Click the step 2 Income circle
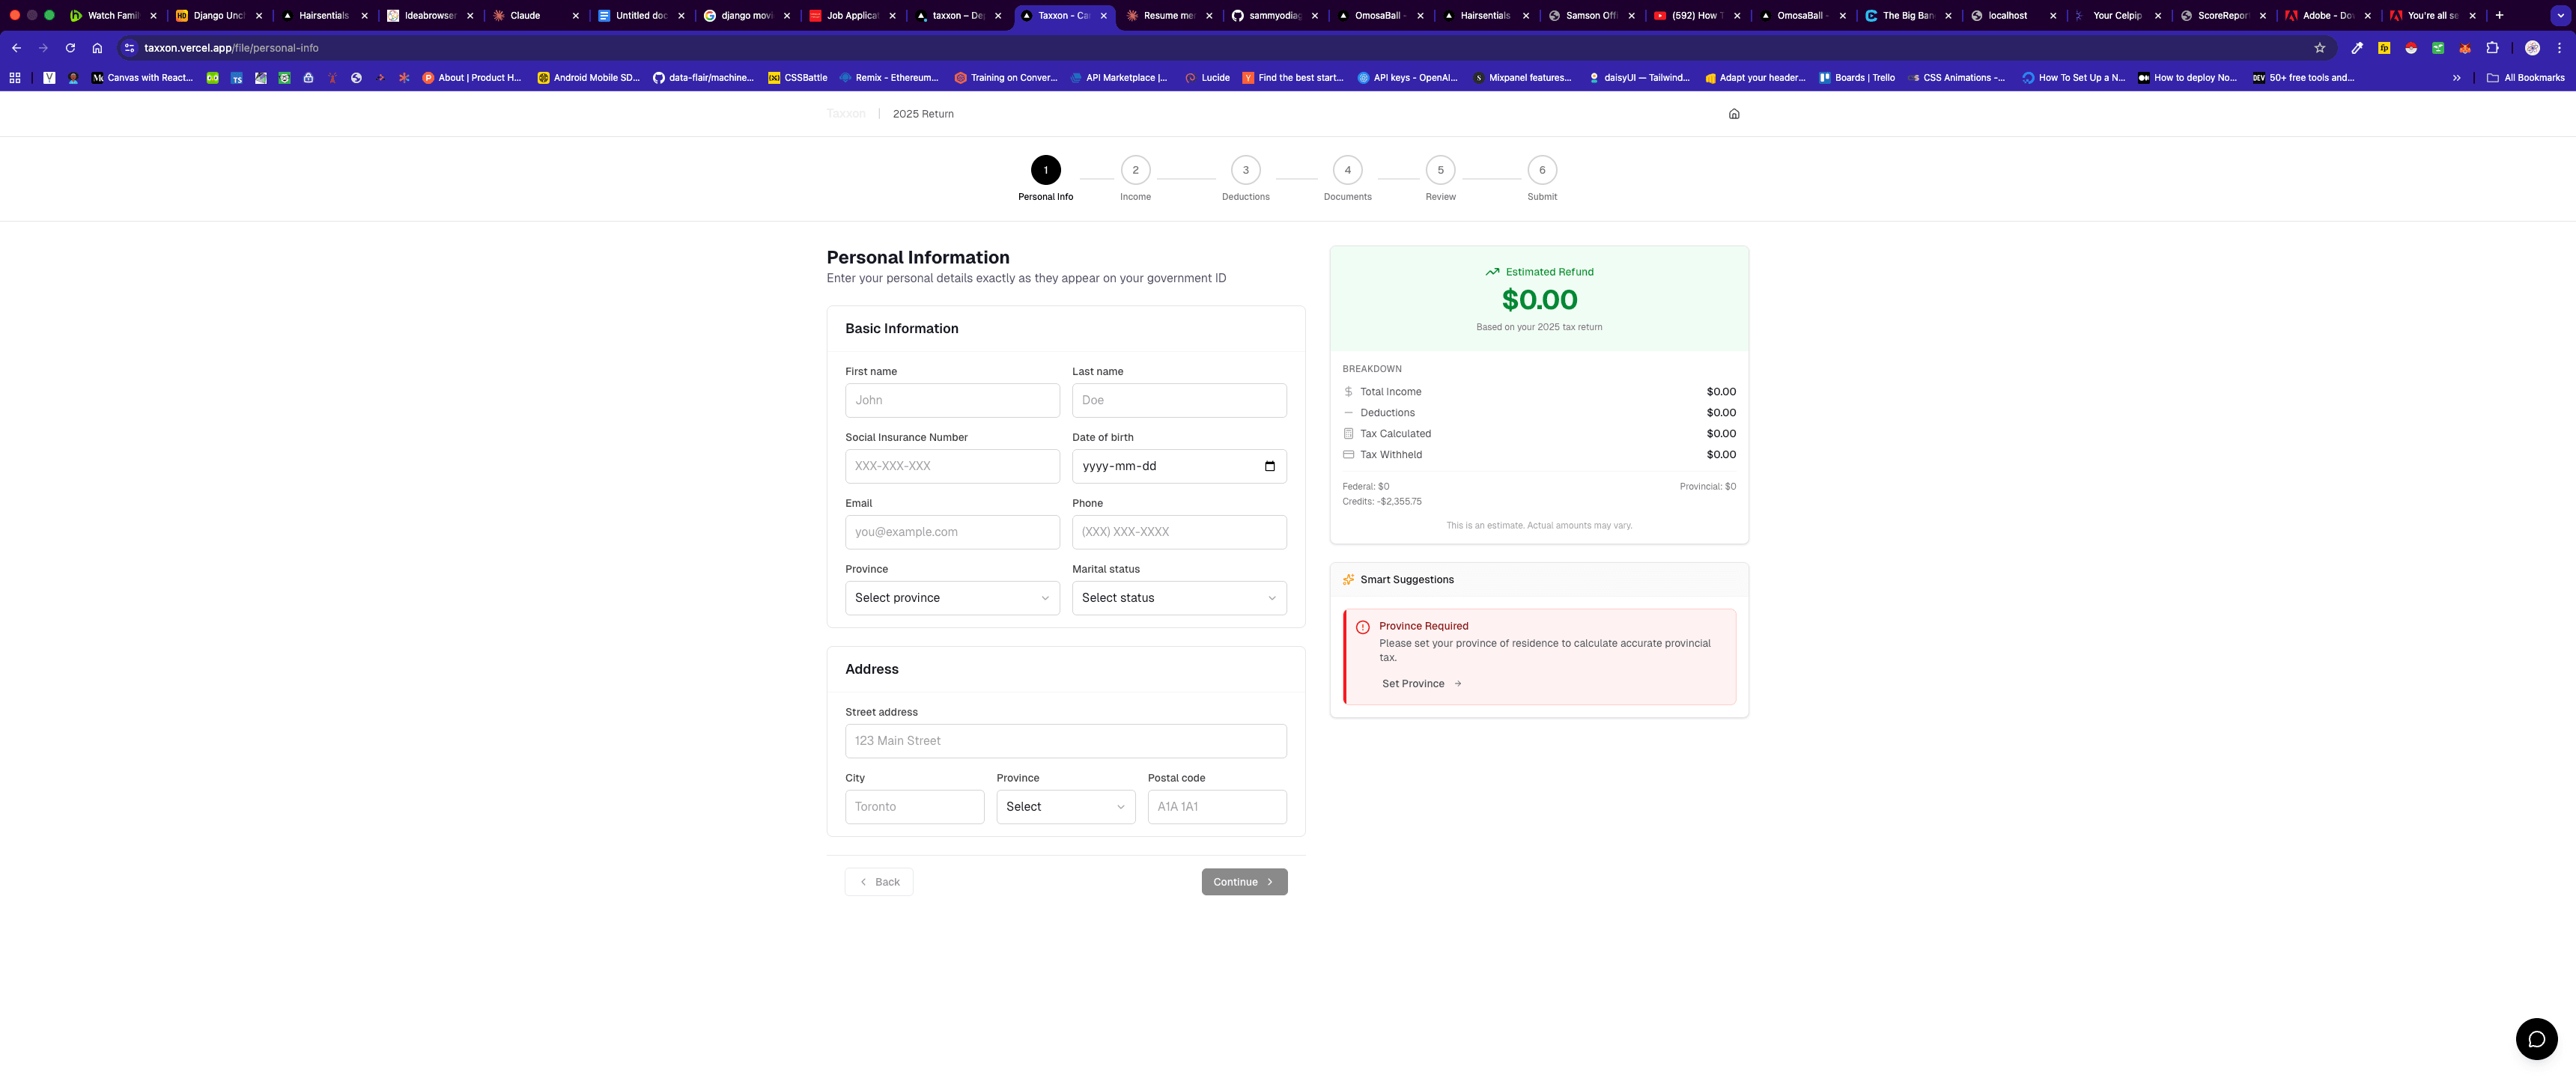 [x=1135, y=170]
